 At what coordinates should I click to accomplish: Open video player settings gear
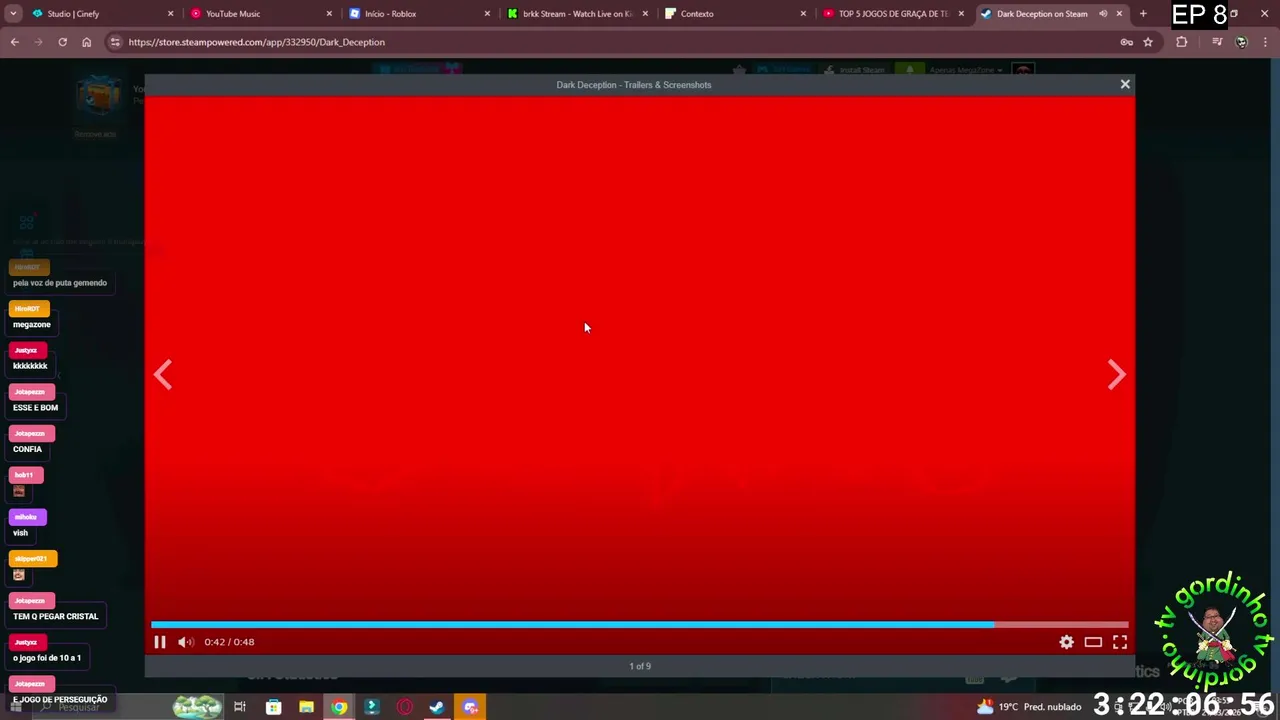point(1066,642)
